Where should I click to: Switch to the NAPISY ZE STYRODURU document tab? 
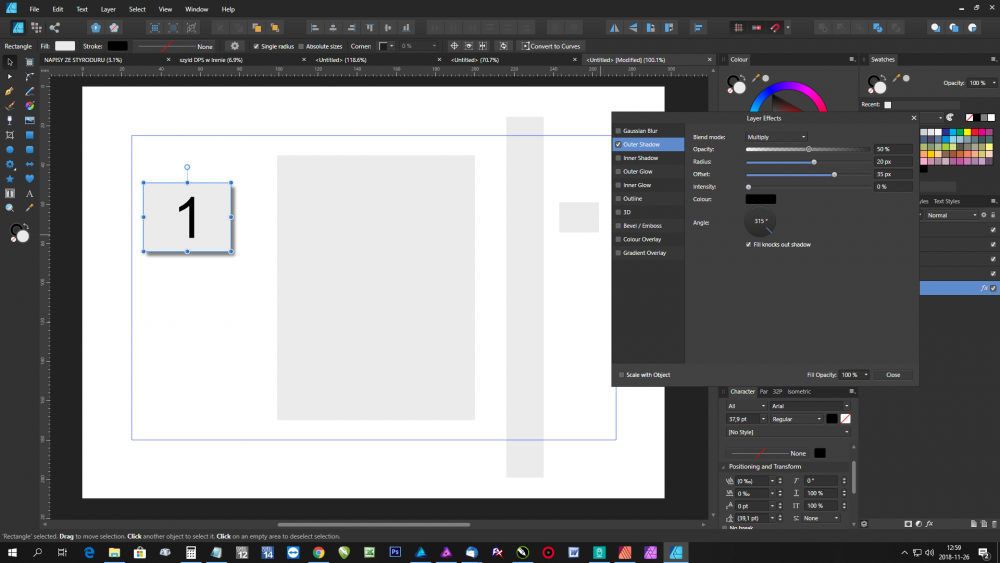tap(84, 60)
